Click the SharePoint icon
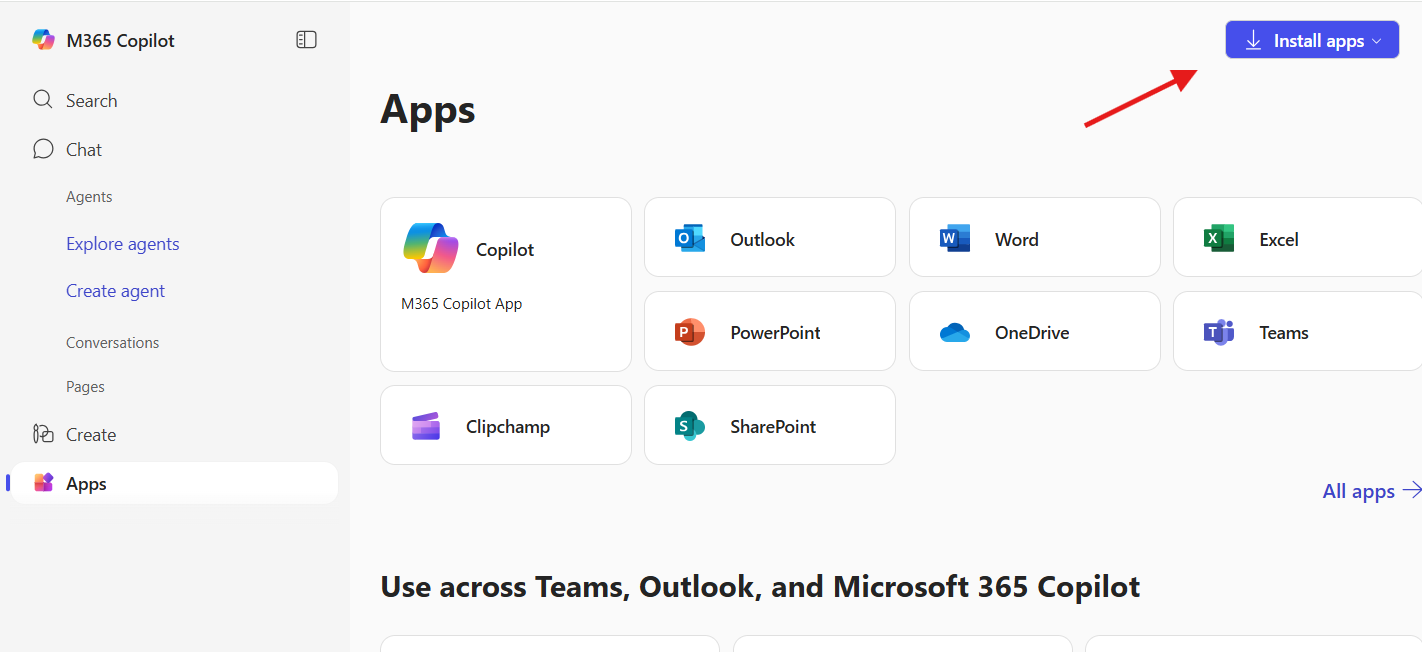1422x652 pixels. coord(690,426)
